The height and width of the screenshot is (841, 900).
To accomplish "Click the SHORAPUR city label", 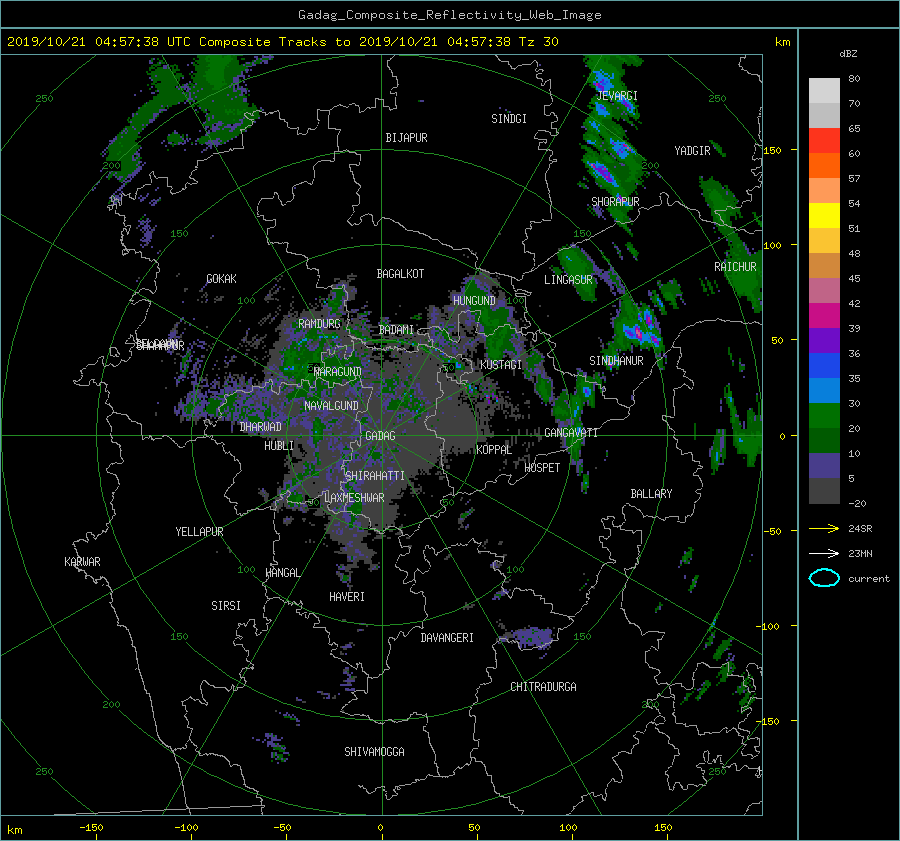I will click(615, 201).
